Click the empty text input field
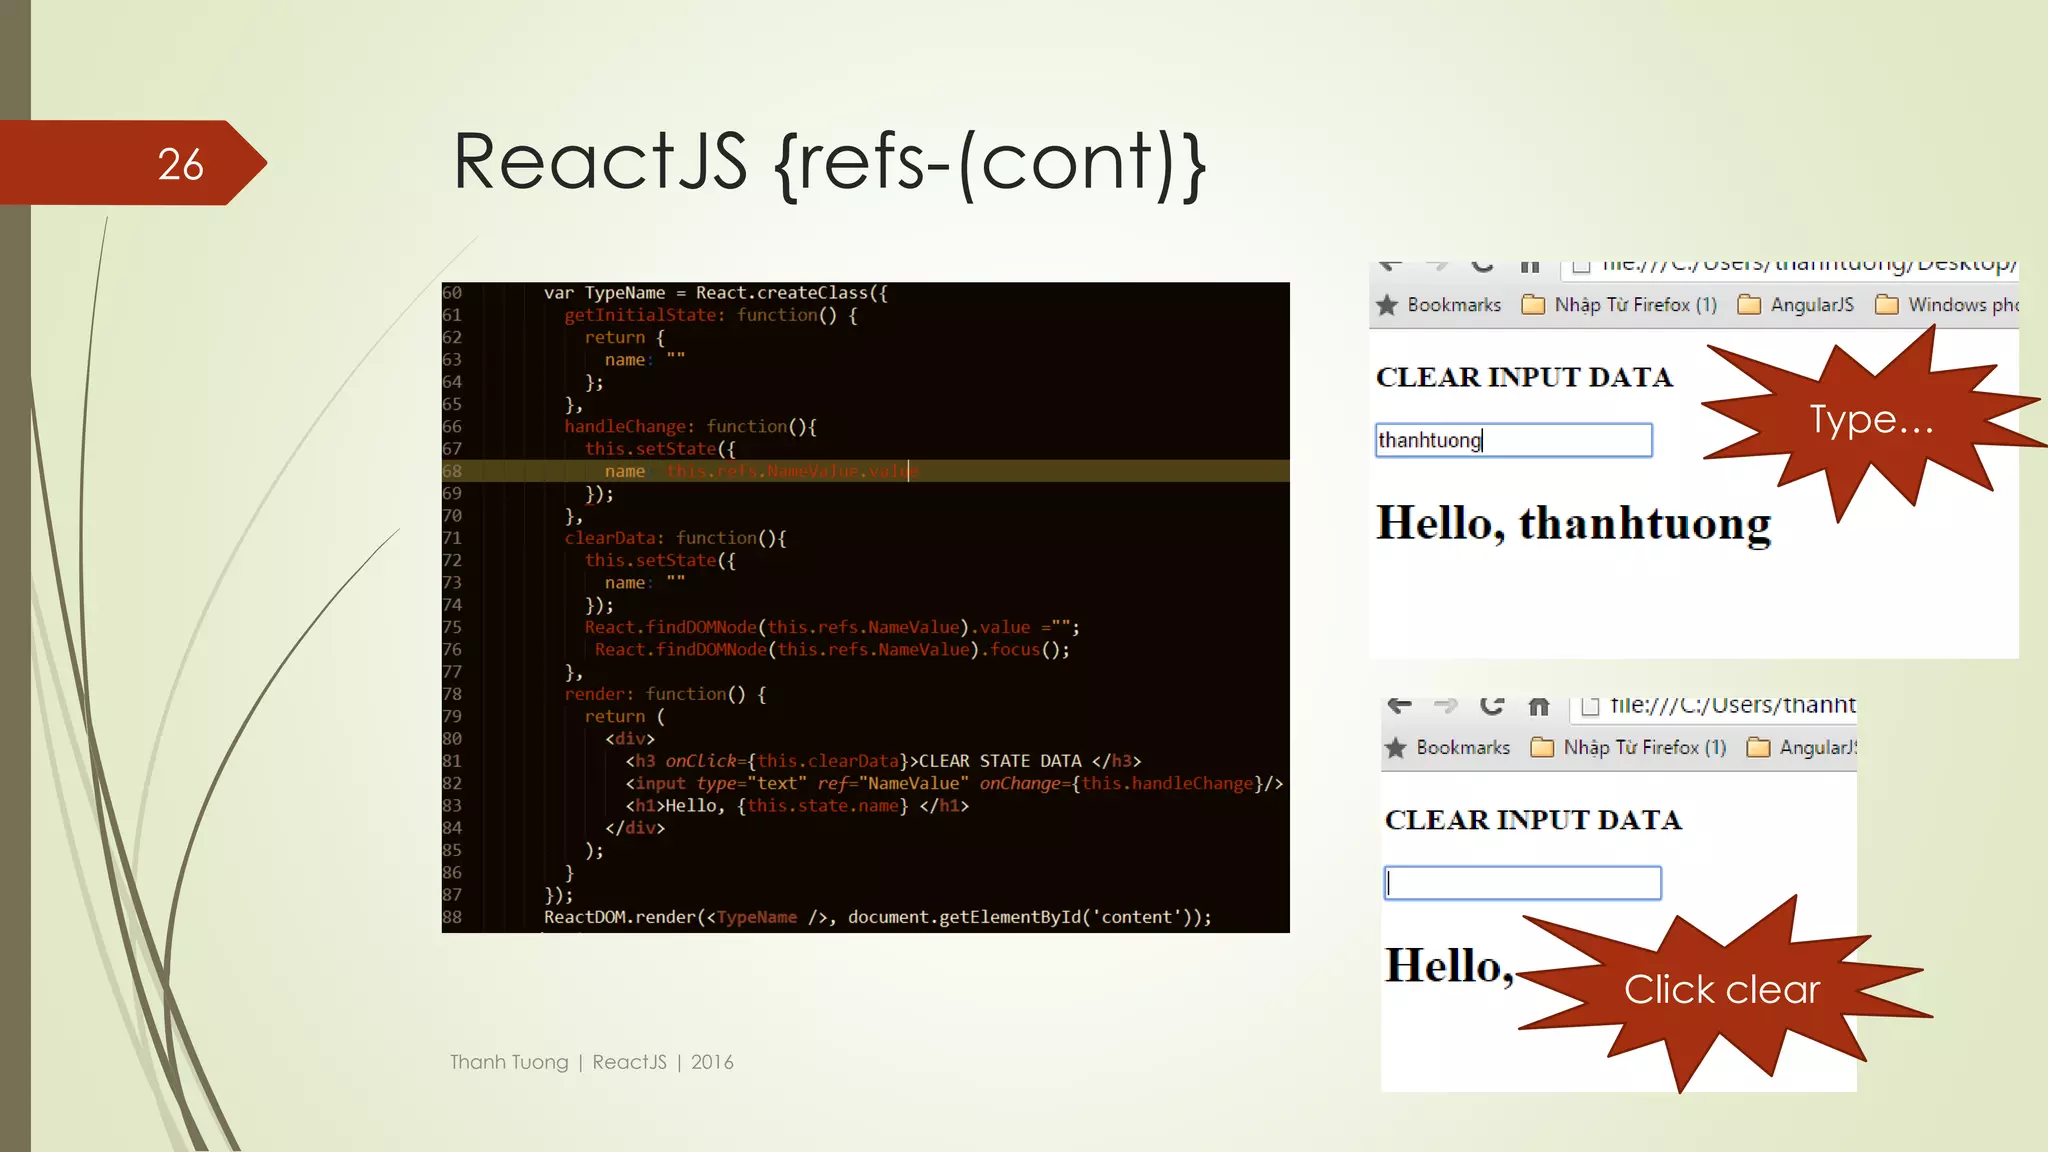The height and width of the screenshot is (1152, 2048). [1522, 883]
